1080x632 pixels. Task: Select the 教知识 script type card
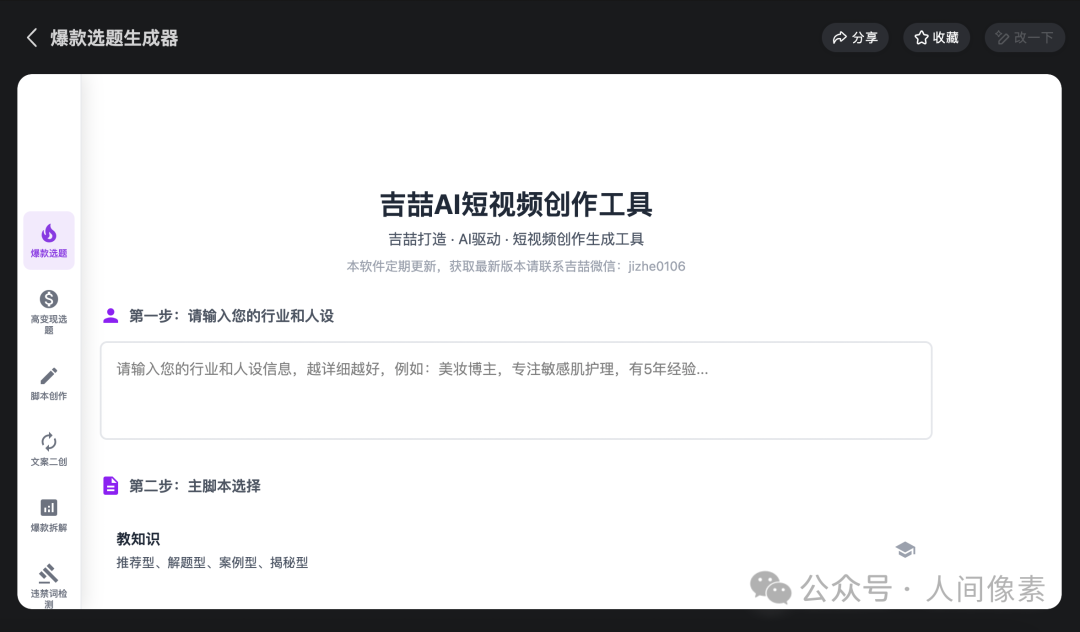(516, 551)
